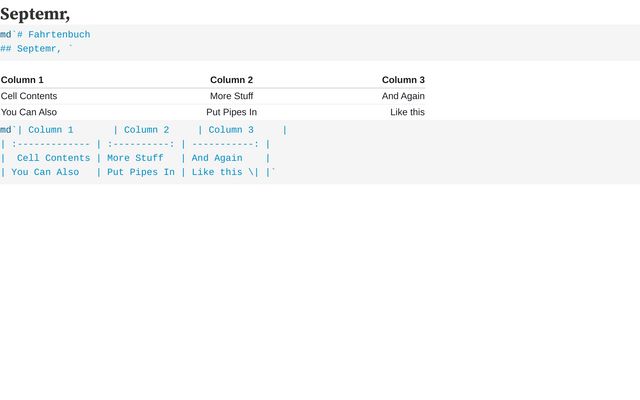
Task: Select the Column 2 table header
Action: coord(231,80)
